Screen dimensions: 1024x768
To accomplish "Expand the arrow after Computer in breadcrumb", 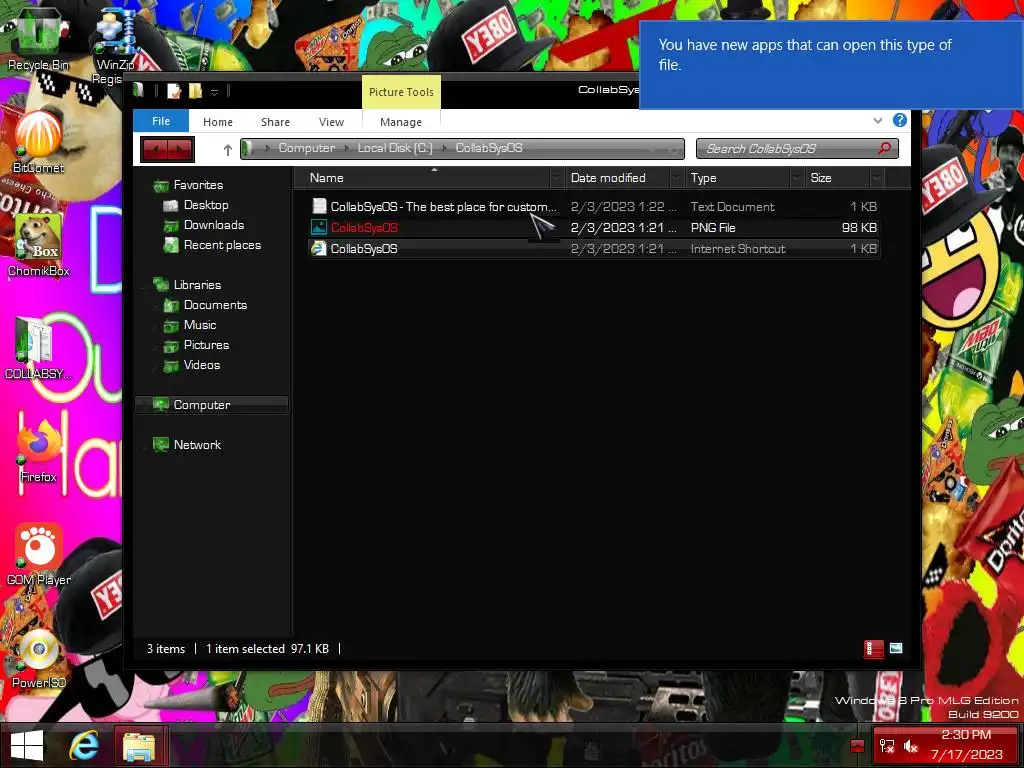I will point(347,149).
